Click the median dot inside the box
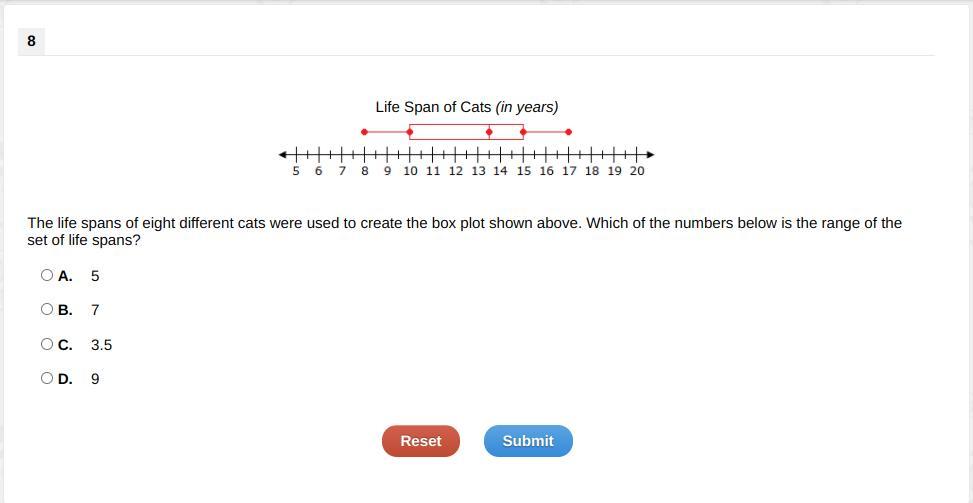This screenshot has height=503, width=973. [x=489, y=132]
